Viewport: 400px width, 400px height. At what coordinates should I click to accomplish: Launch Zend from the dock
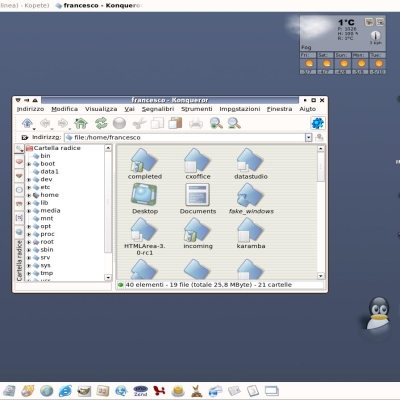pos(140,391)
